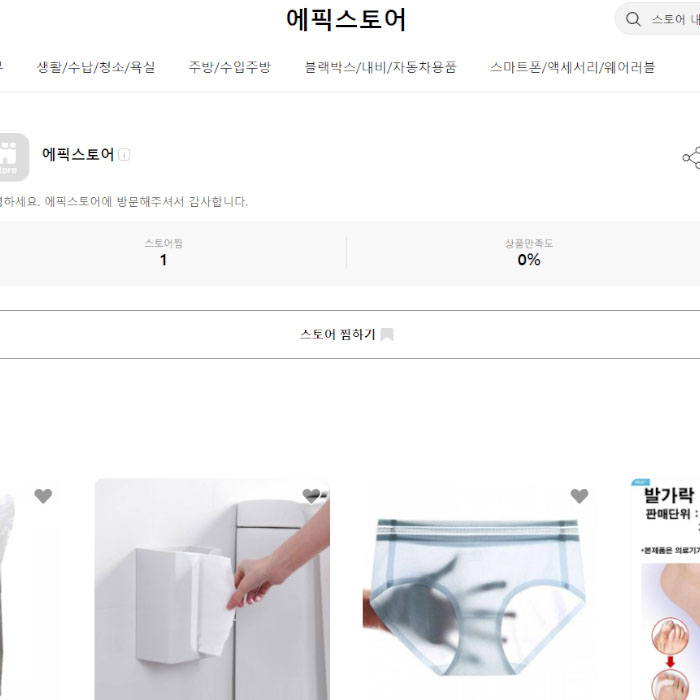Click the search magnifier icon

click(x=633, y=19)
